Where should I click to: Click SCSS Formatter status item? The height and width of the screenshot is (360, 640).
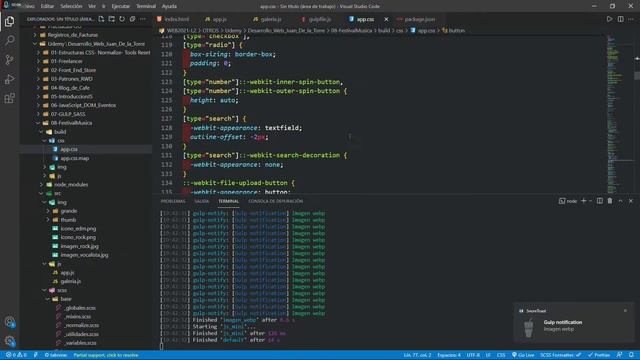pyautogui.click(x=560, y=355)
